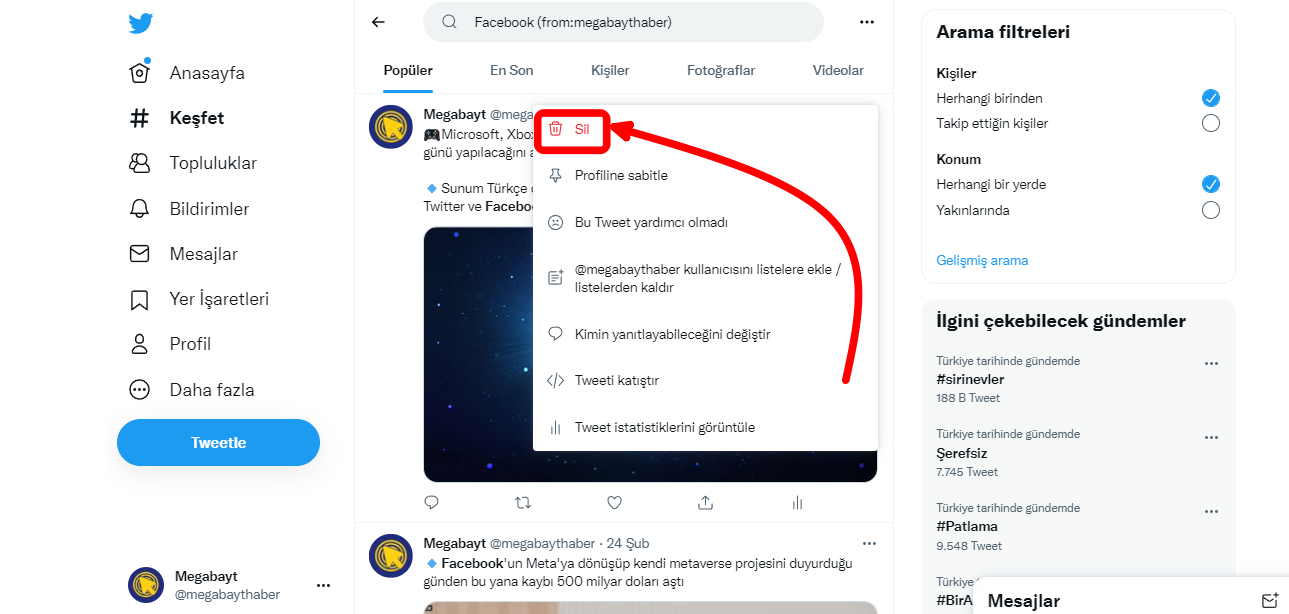Screen dimensions: 1289x614
Task: Open new message icon in Mesajlar panel
Action: pos(1269,600)
